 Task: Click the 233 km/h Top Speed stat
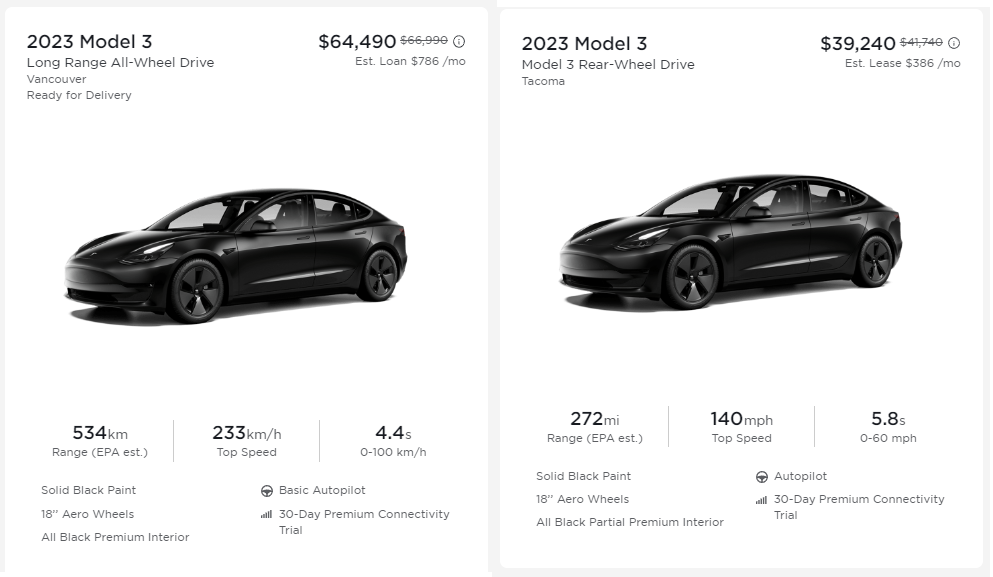pos(246,440)
